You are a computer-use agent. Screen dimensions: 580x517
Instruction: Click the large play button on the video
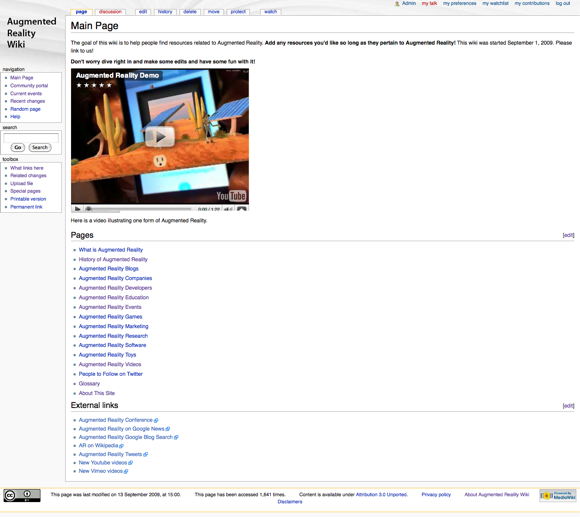point(160,137)
